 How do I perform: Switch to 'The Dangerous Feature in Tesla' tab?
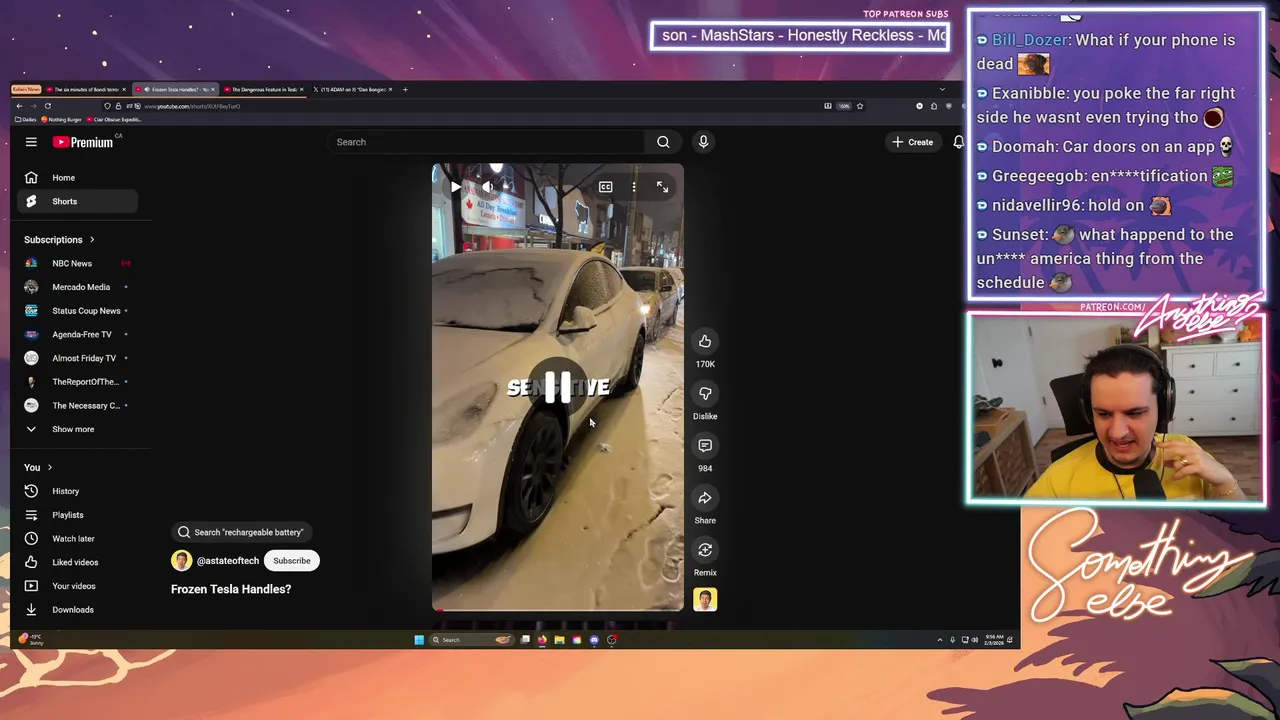coord(262,90)
